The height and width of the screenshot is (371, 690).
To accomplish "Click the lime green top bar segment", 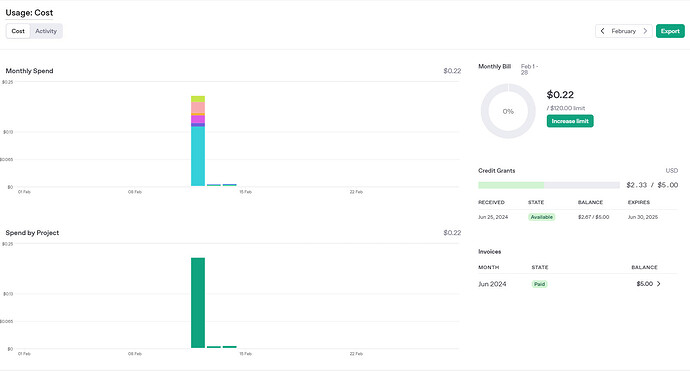I will click(198, 99).
